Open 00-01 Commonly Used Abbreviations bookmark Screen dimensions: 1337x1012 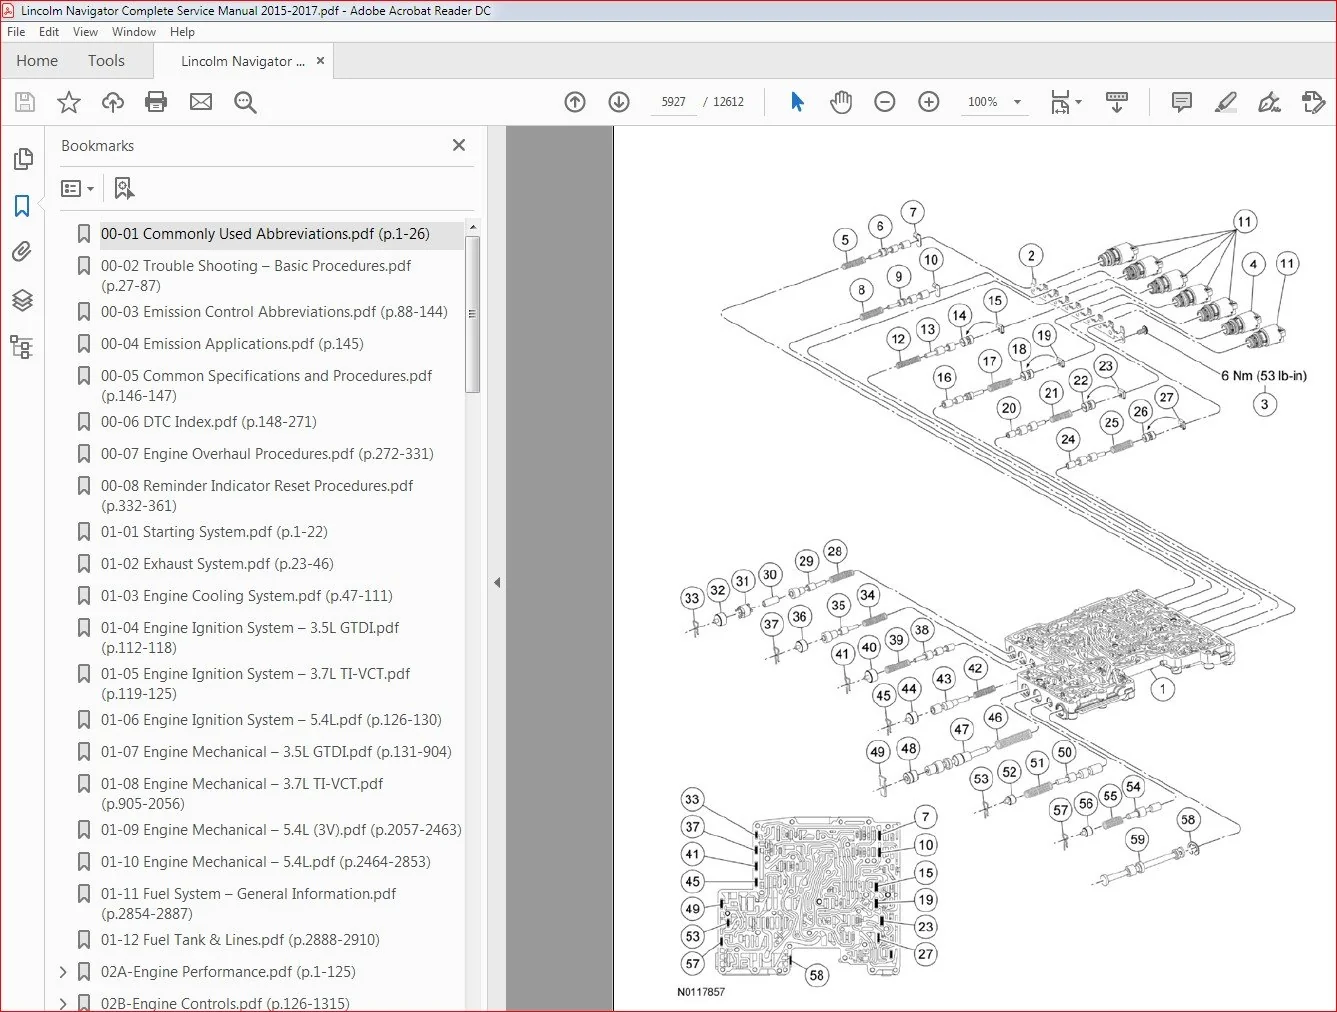pos(265,234)
